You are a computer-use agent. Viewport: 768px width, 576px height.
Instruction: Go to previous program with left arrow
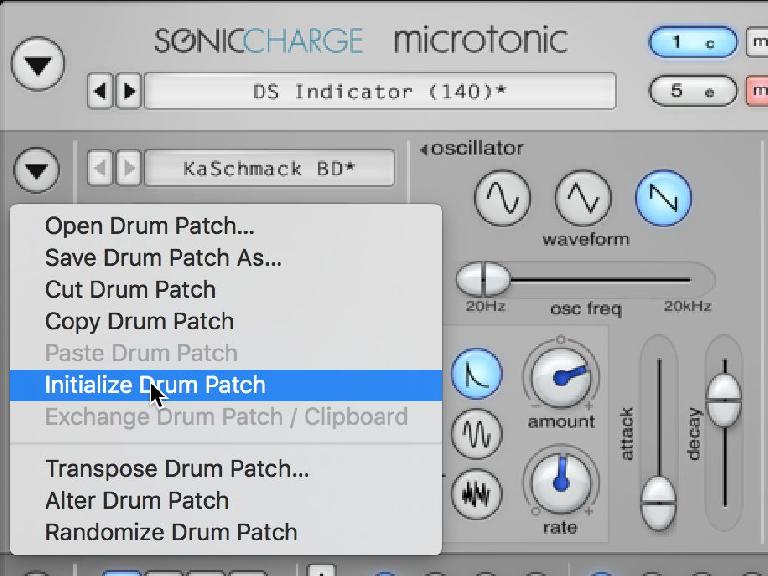(100, 91)
